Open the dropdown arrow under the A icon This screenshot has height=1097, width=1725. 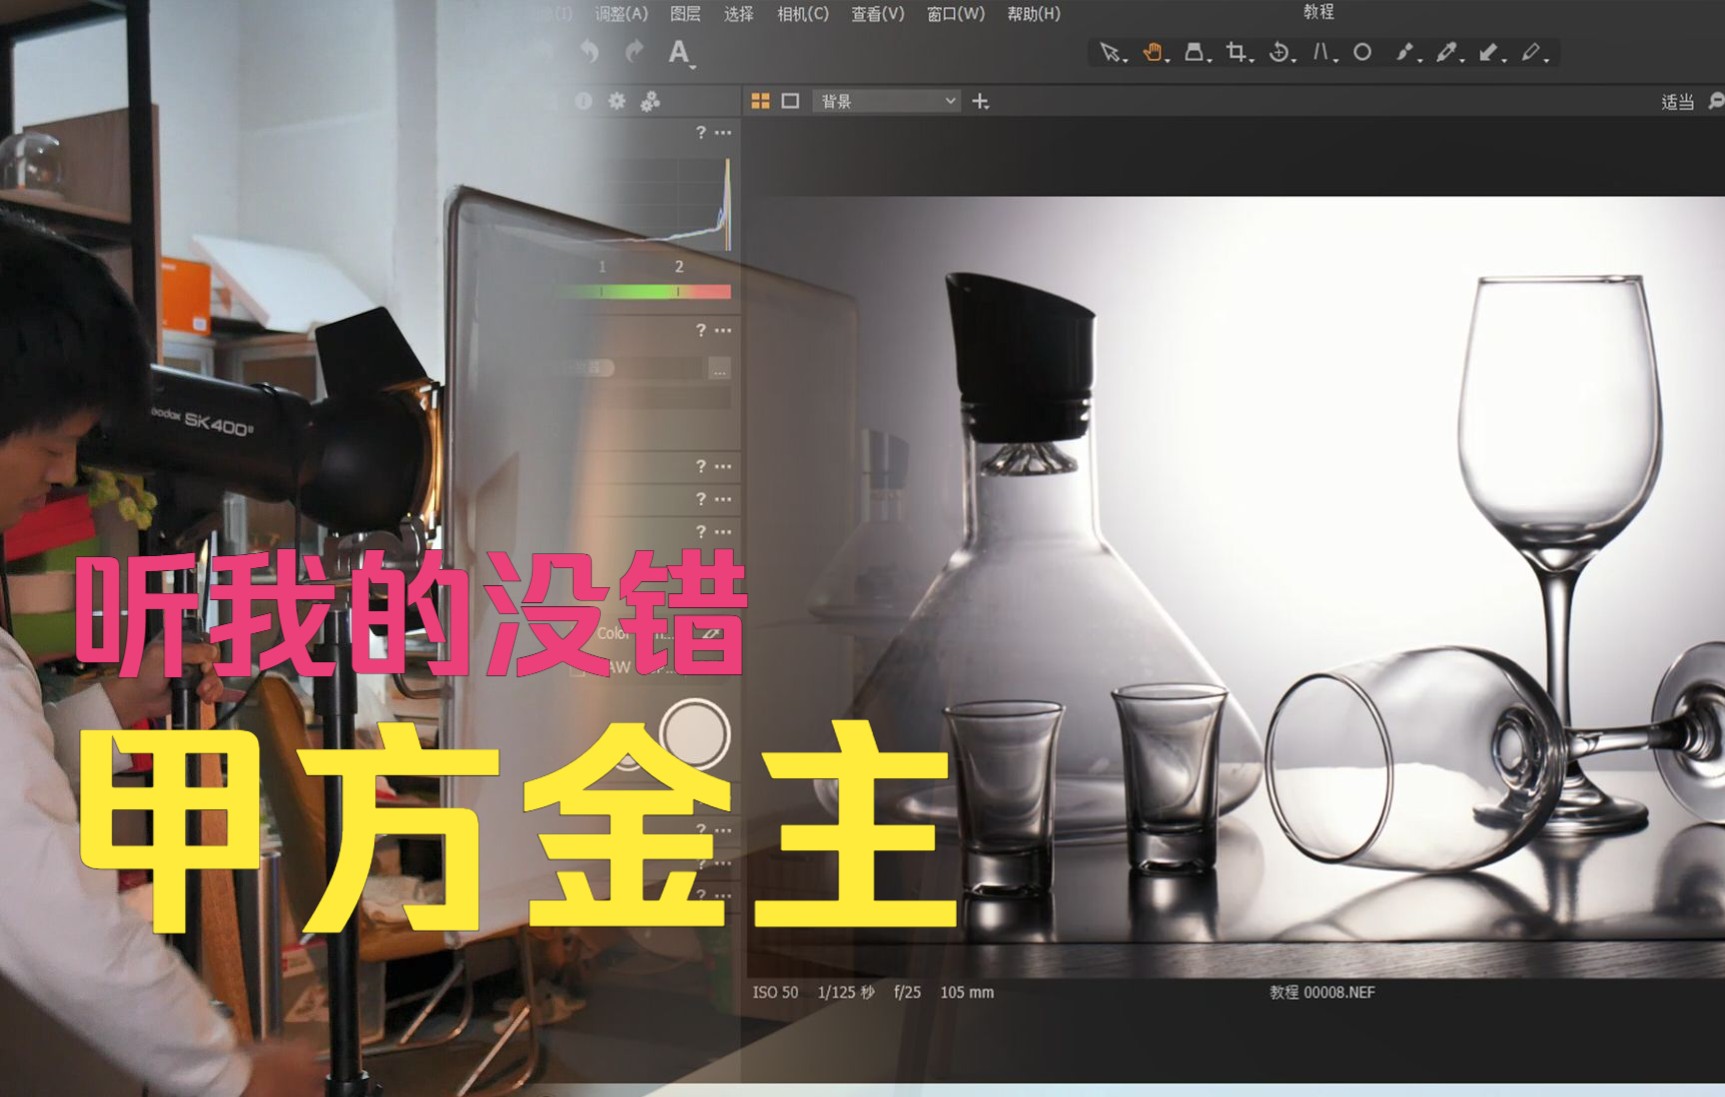[x=692, y=66]
